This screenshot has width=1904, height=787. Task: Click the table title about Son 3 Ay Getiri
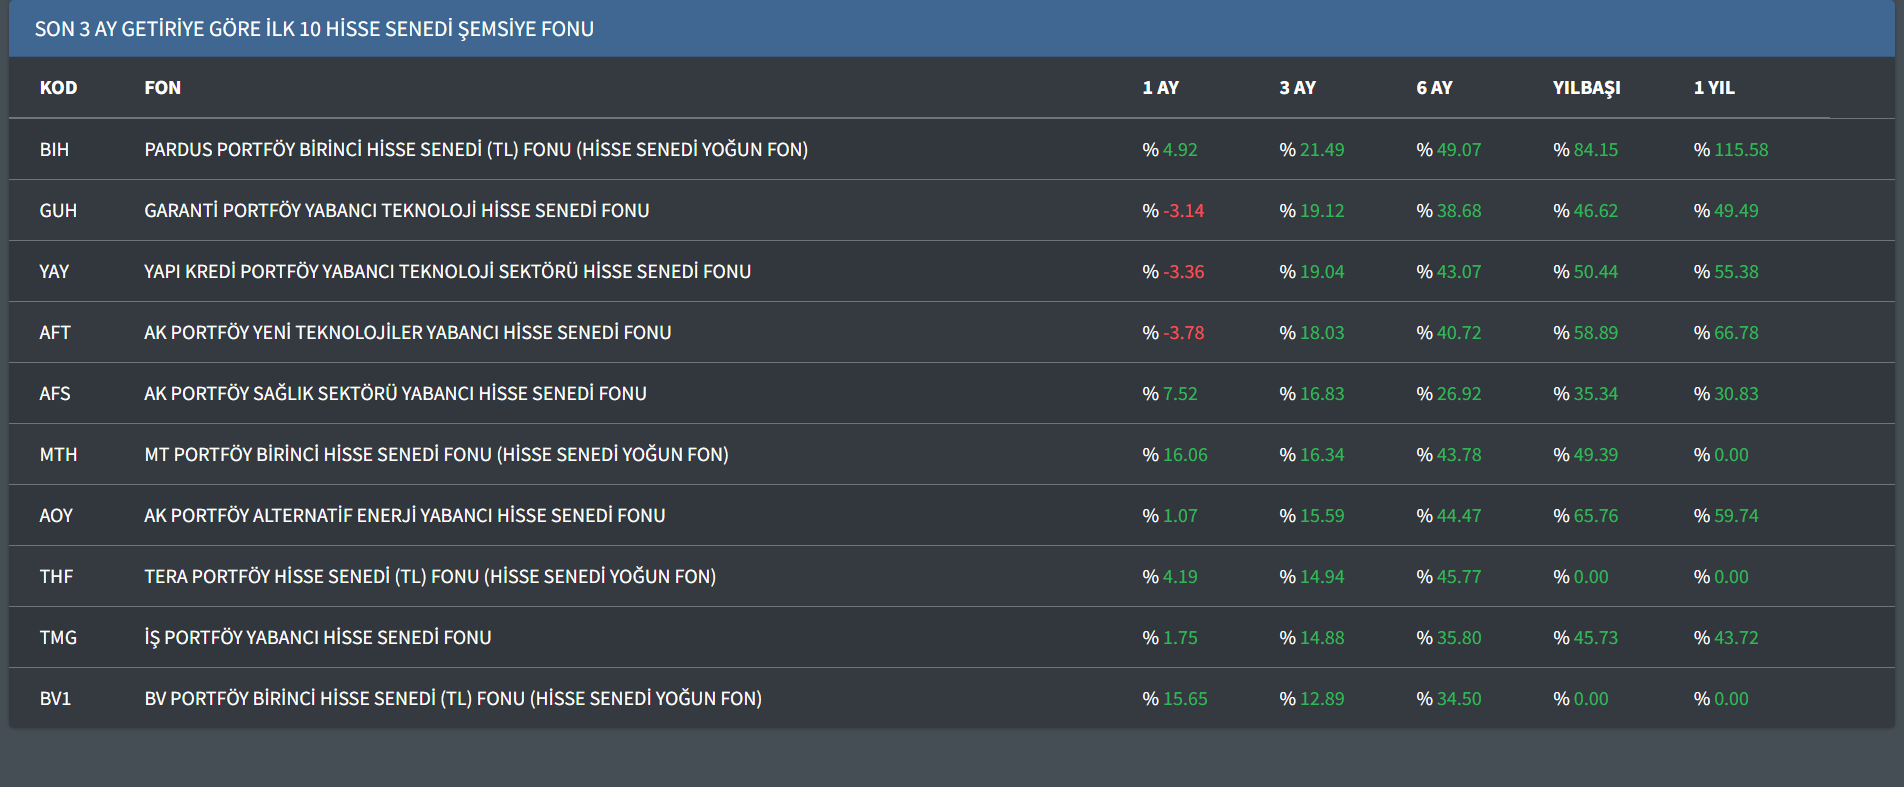(x=314, y=29)
